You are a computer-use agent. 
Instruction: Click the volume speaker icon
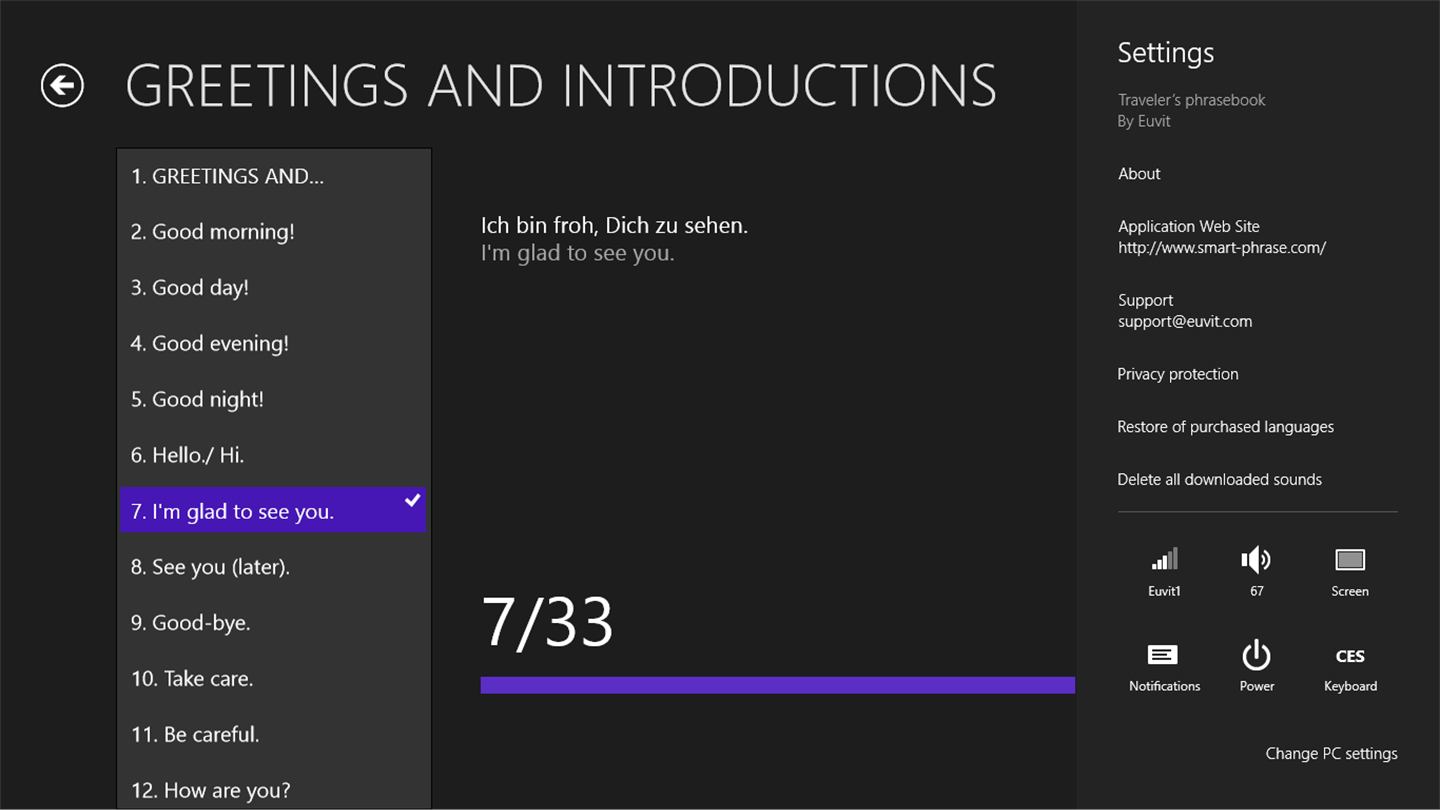(x=1256, y=560)
